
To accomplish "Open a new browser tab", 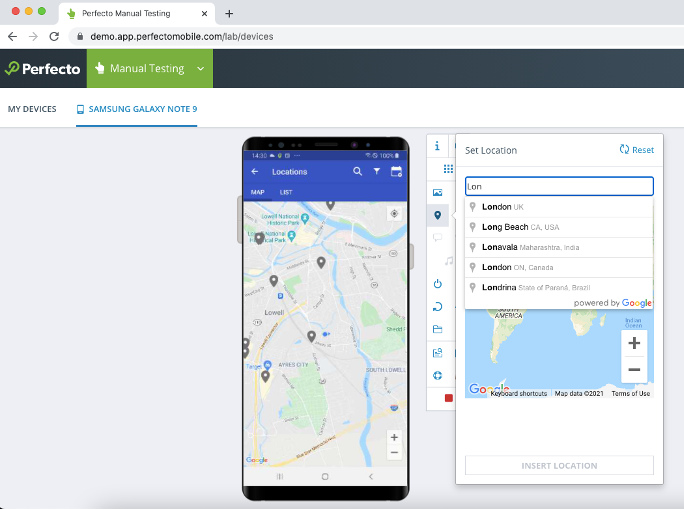I will [x=229, y=14].
